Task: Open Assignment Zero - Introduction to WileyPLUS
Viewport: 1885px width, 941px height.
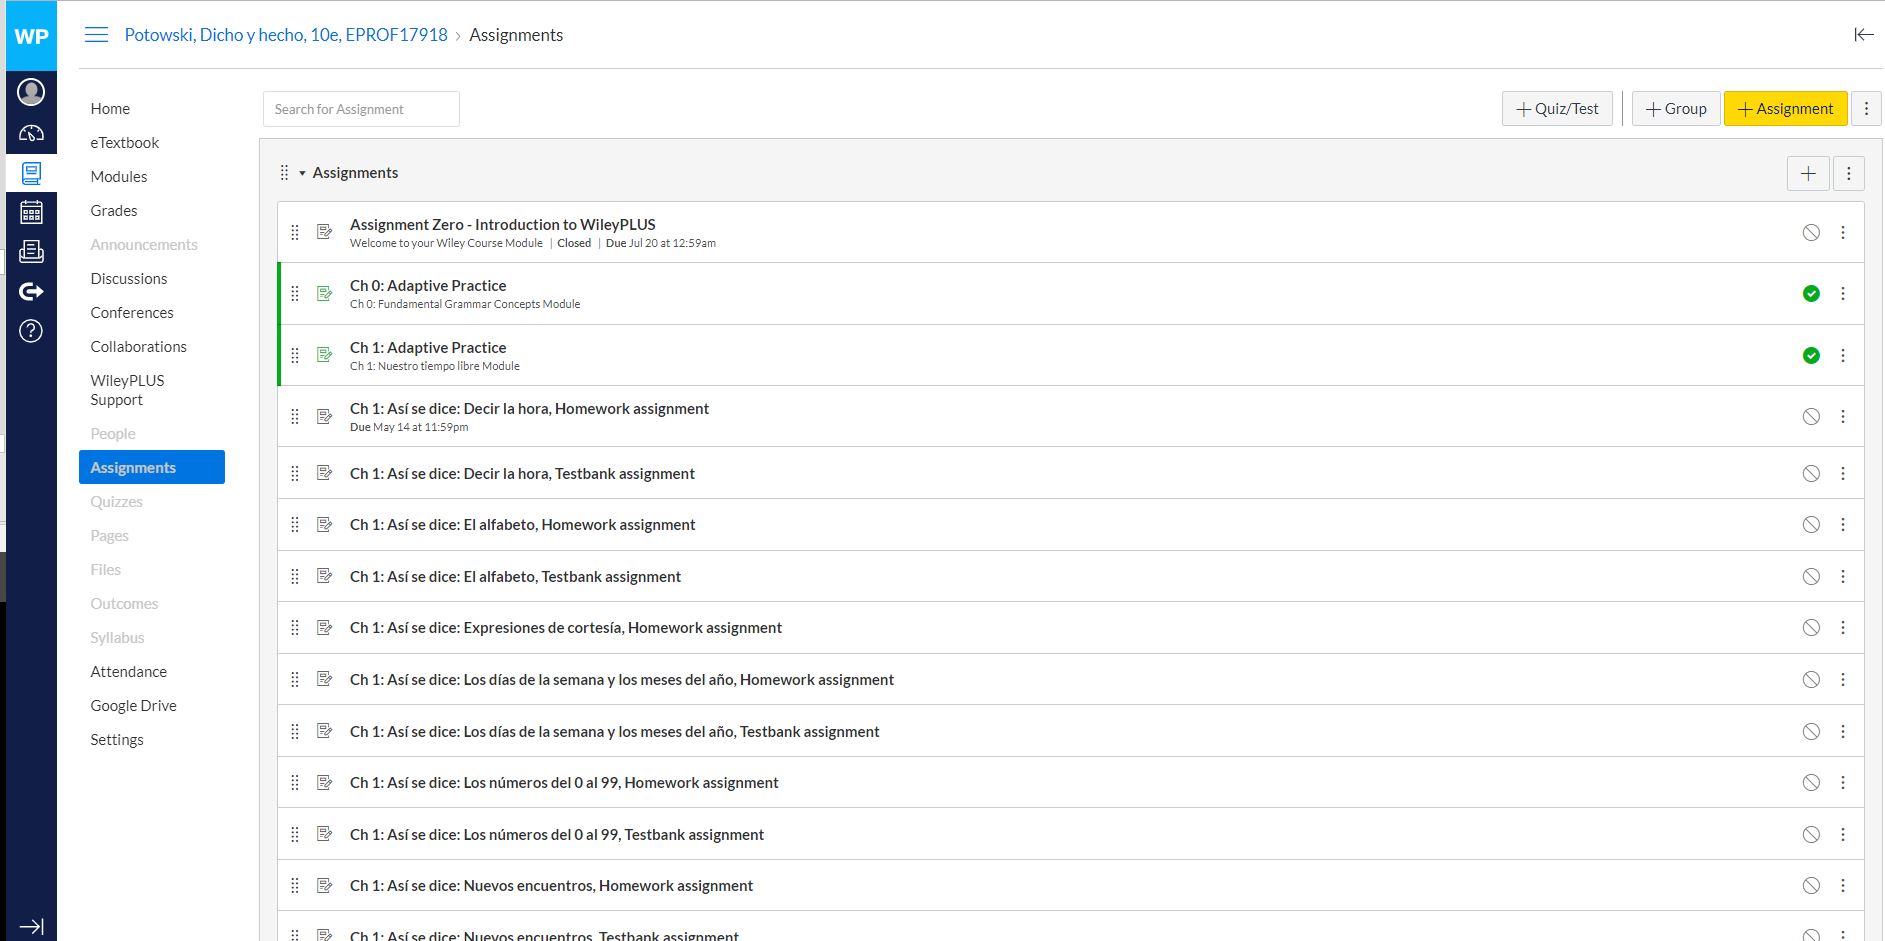Action: (x=503, y=225)
